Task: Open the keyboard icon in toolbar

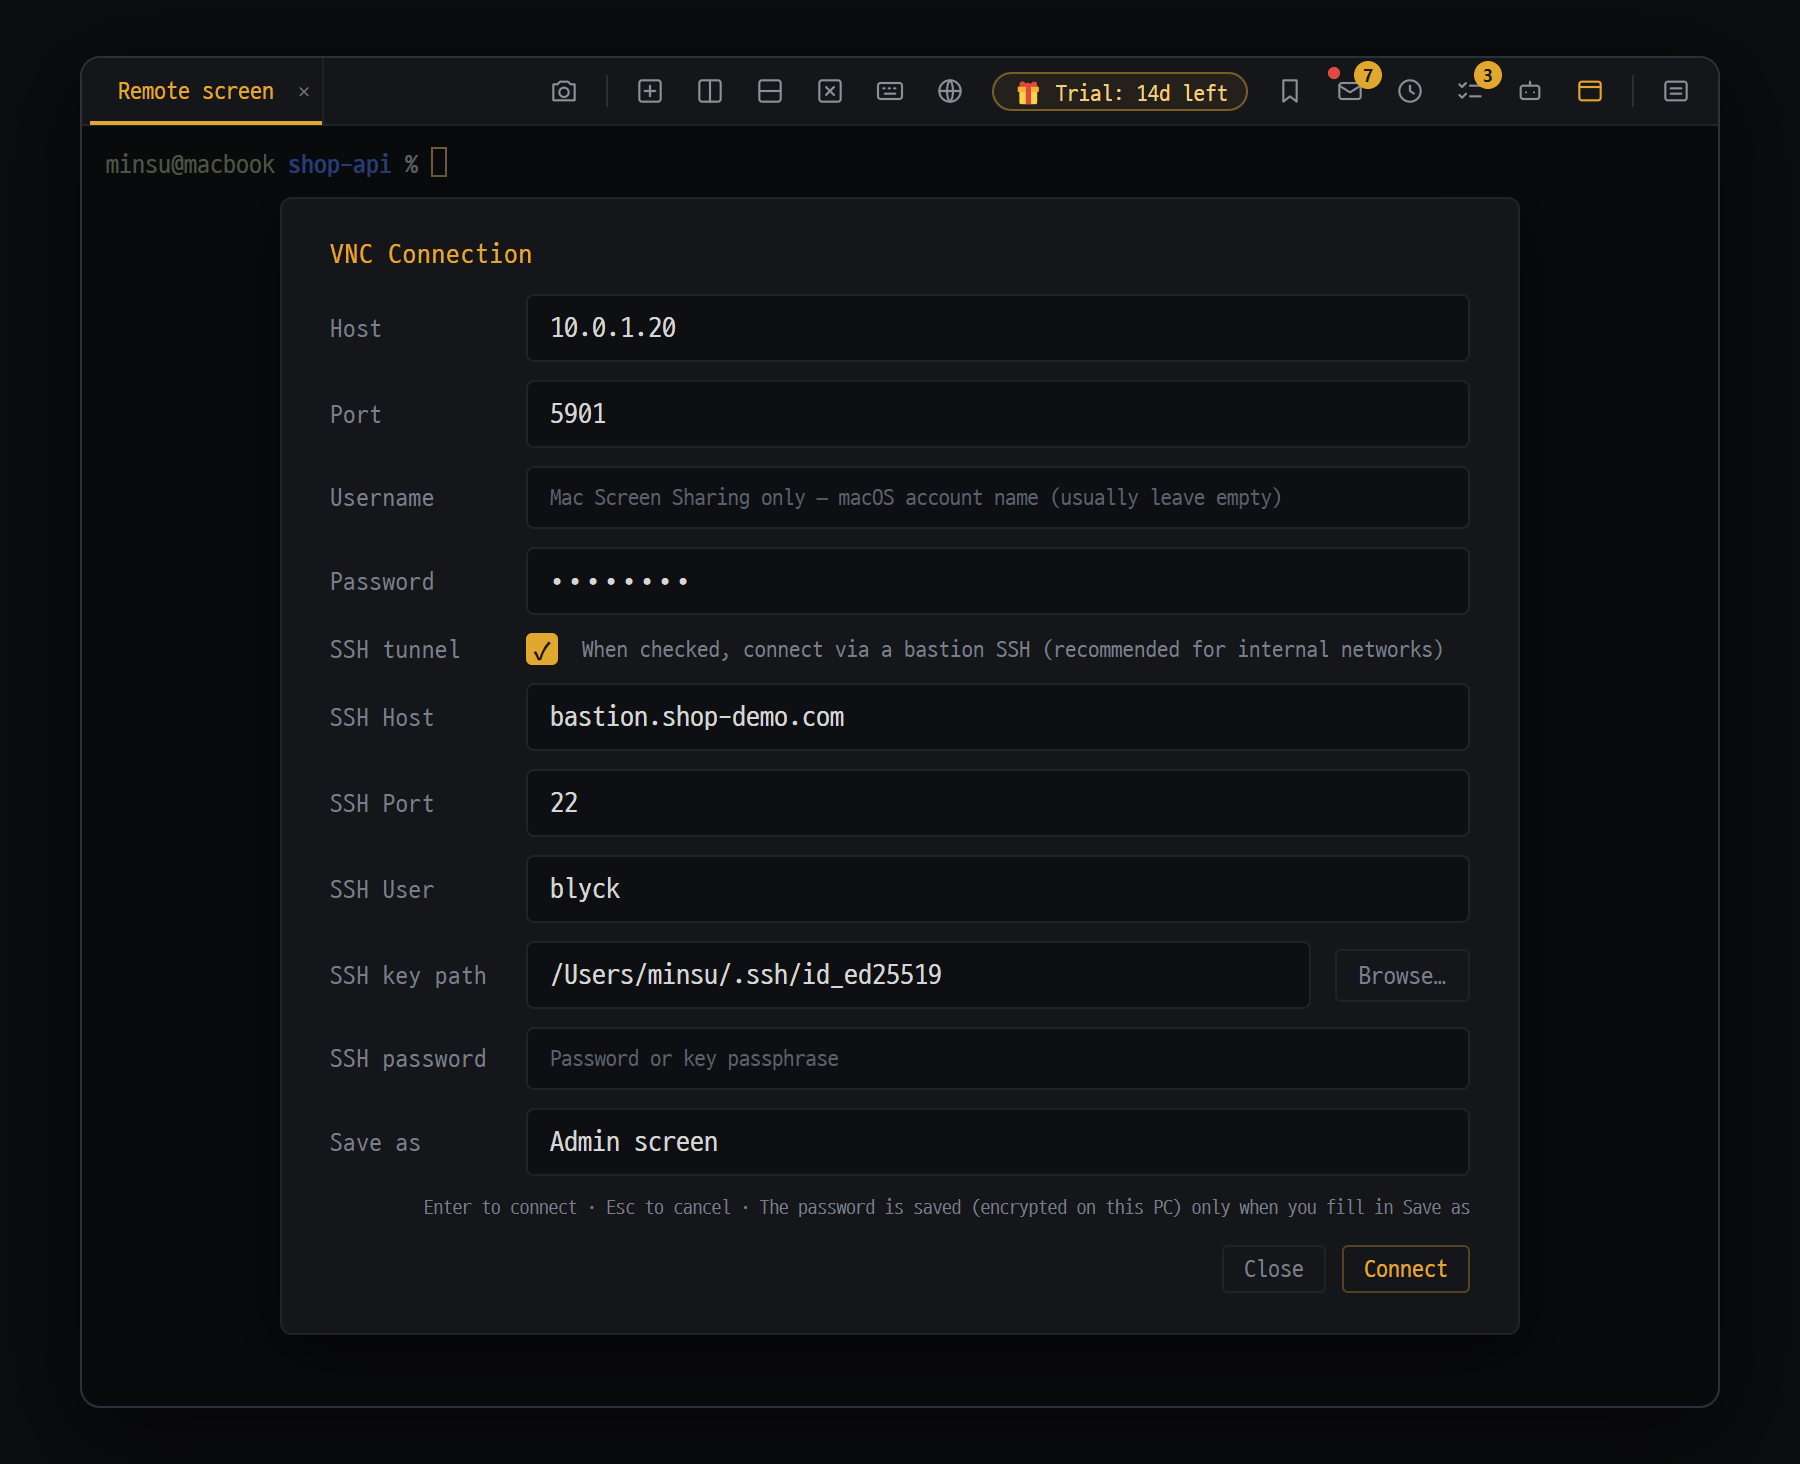Action: (x=890, y=92)
